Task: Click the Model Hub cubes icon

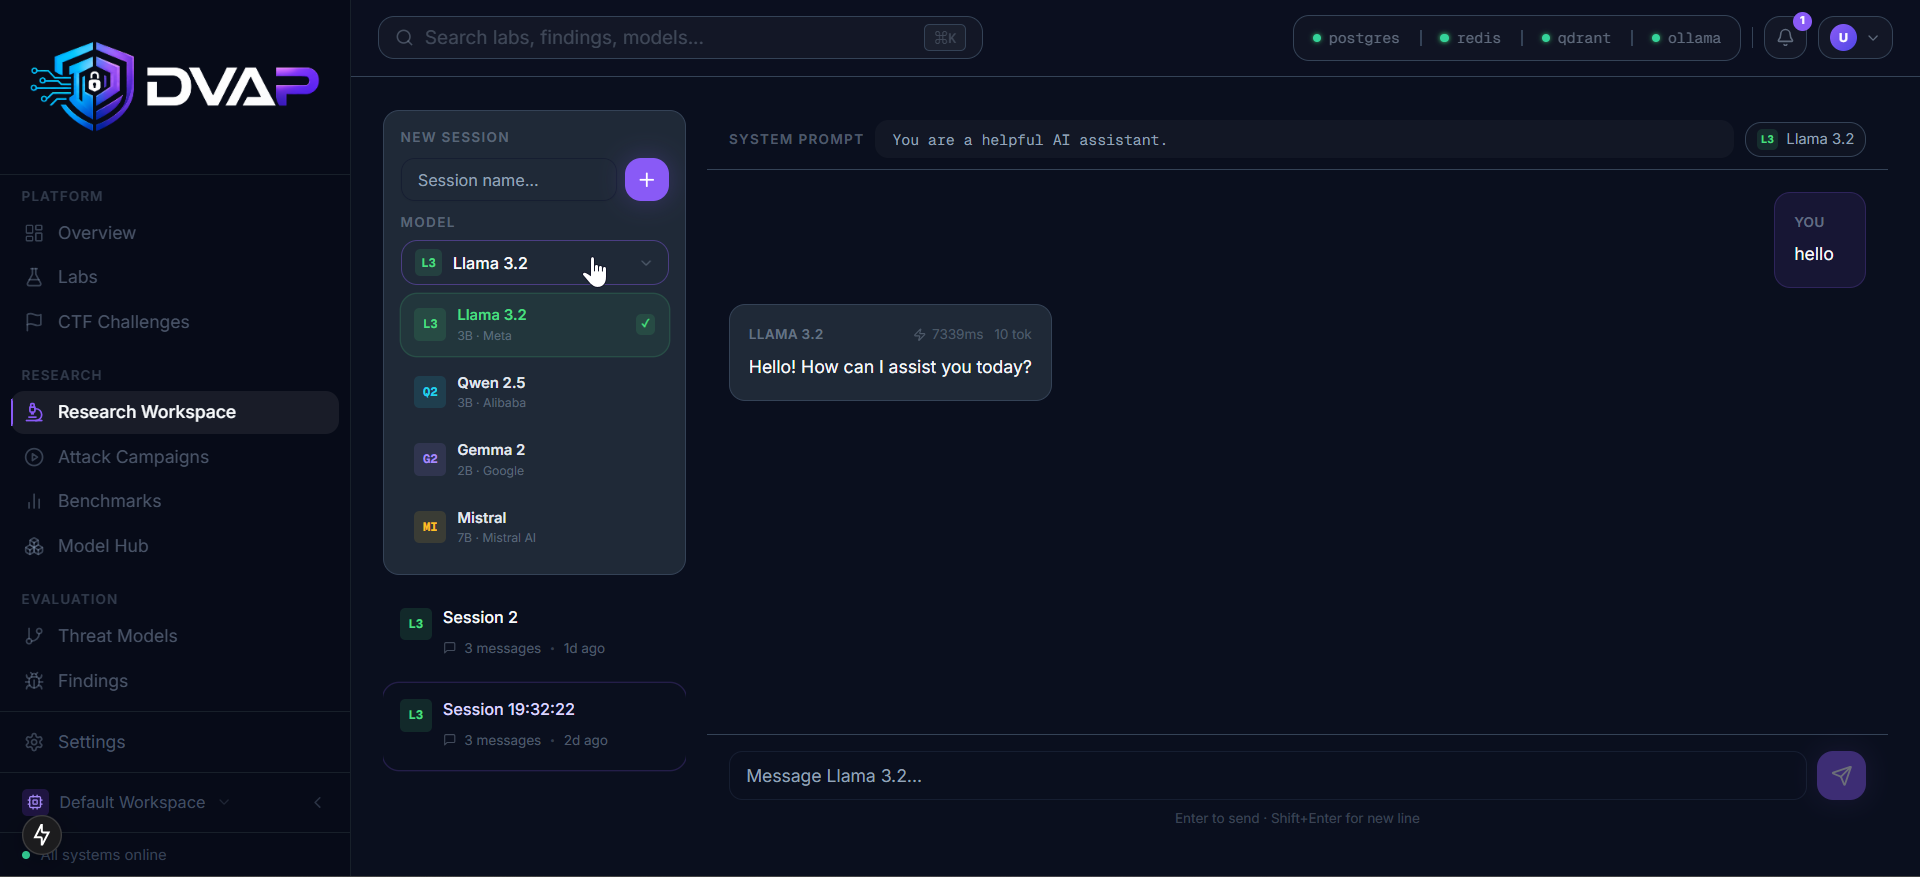Action: tap(34, 546)
